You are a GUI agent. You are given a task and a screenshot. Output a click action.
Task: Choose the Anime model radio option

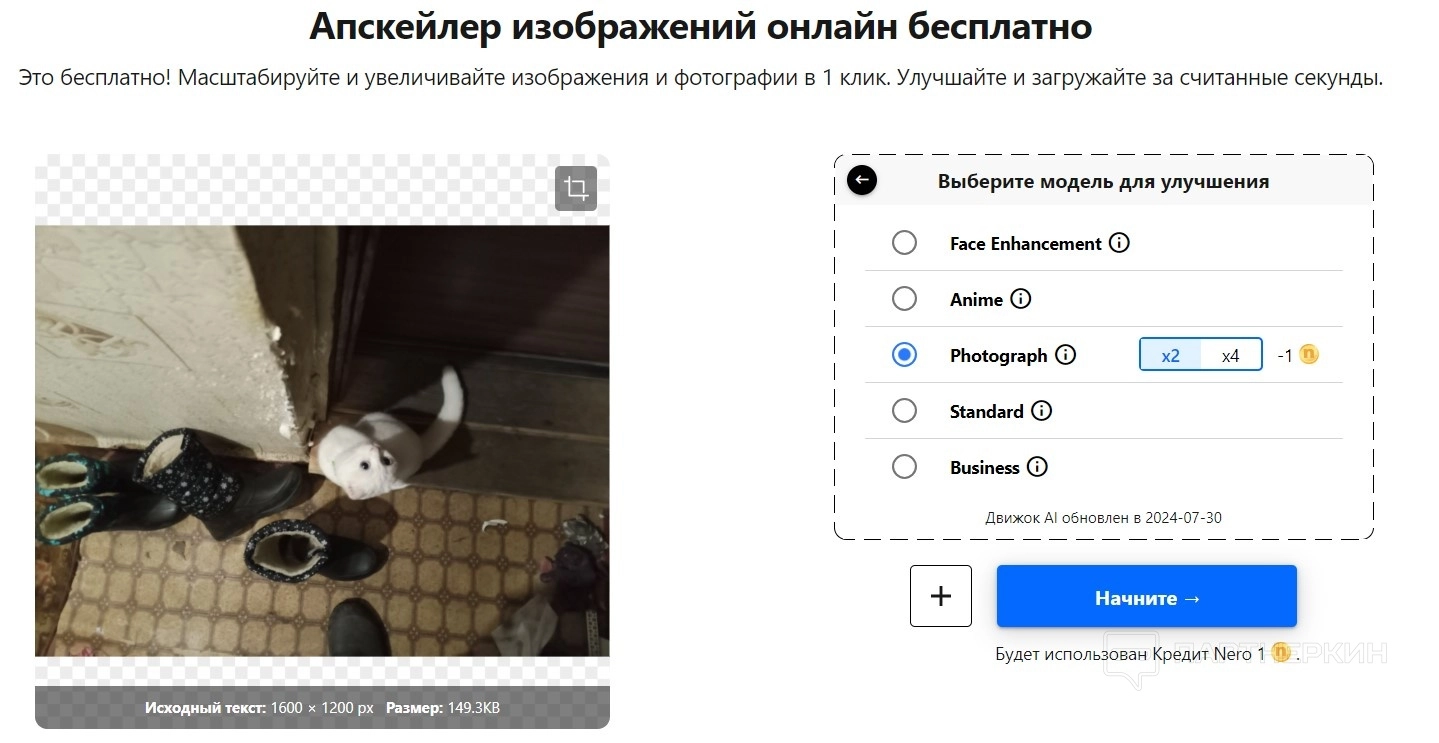[x=904, y=299]
